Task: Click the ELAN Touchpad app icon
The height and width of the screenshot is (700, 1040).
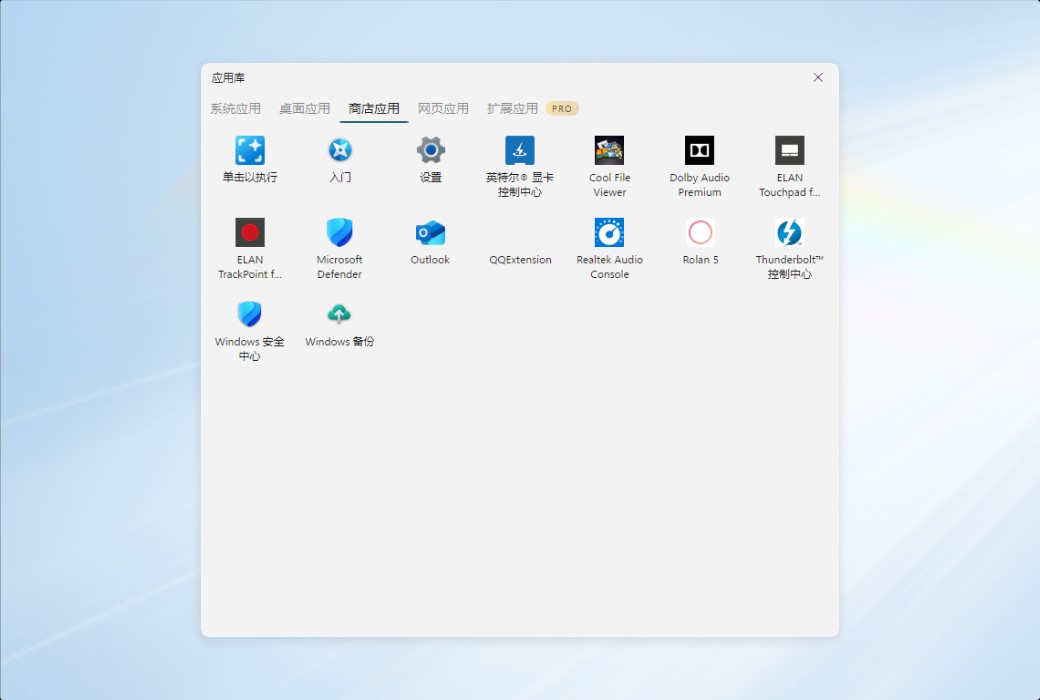Action: (789, 151)
